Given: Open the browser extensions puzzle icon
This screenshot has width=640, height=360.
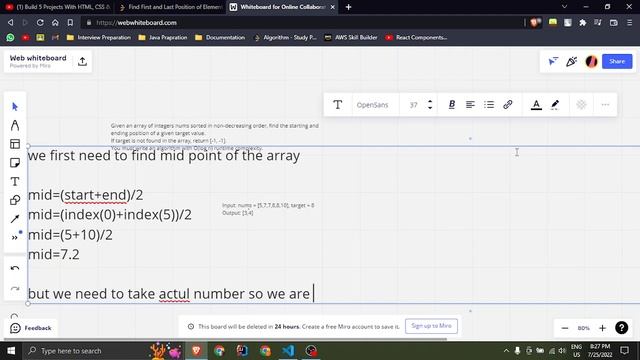Looking at the screenshot, I should [x=582, y=22].
